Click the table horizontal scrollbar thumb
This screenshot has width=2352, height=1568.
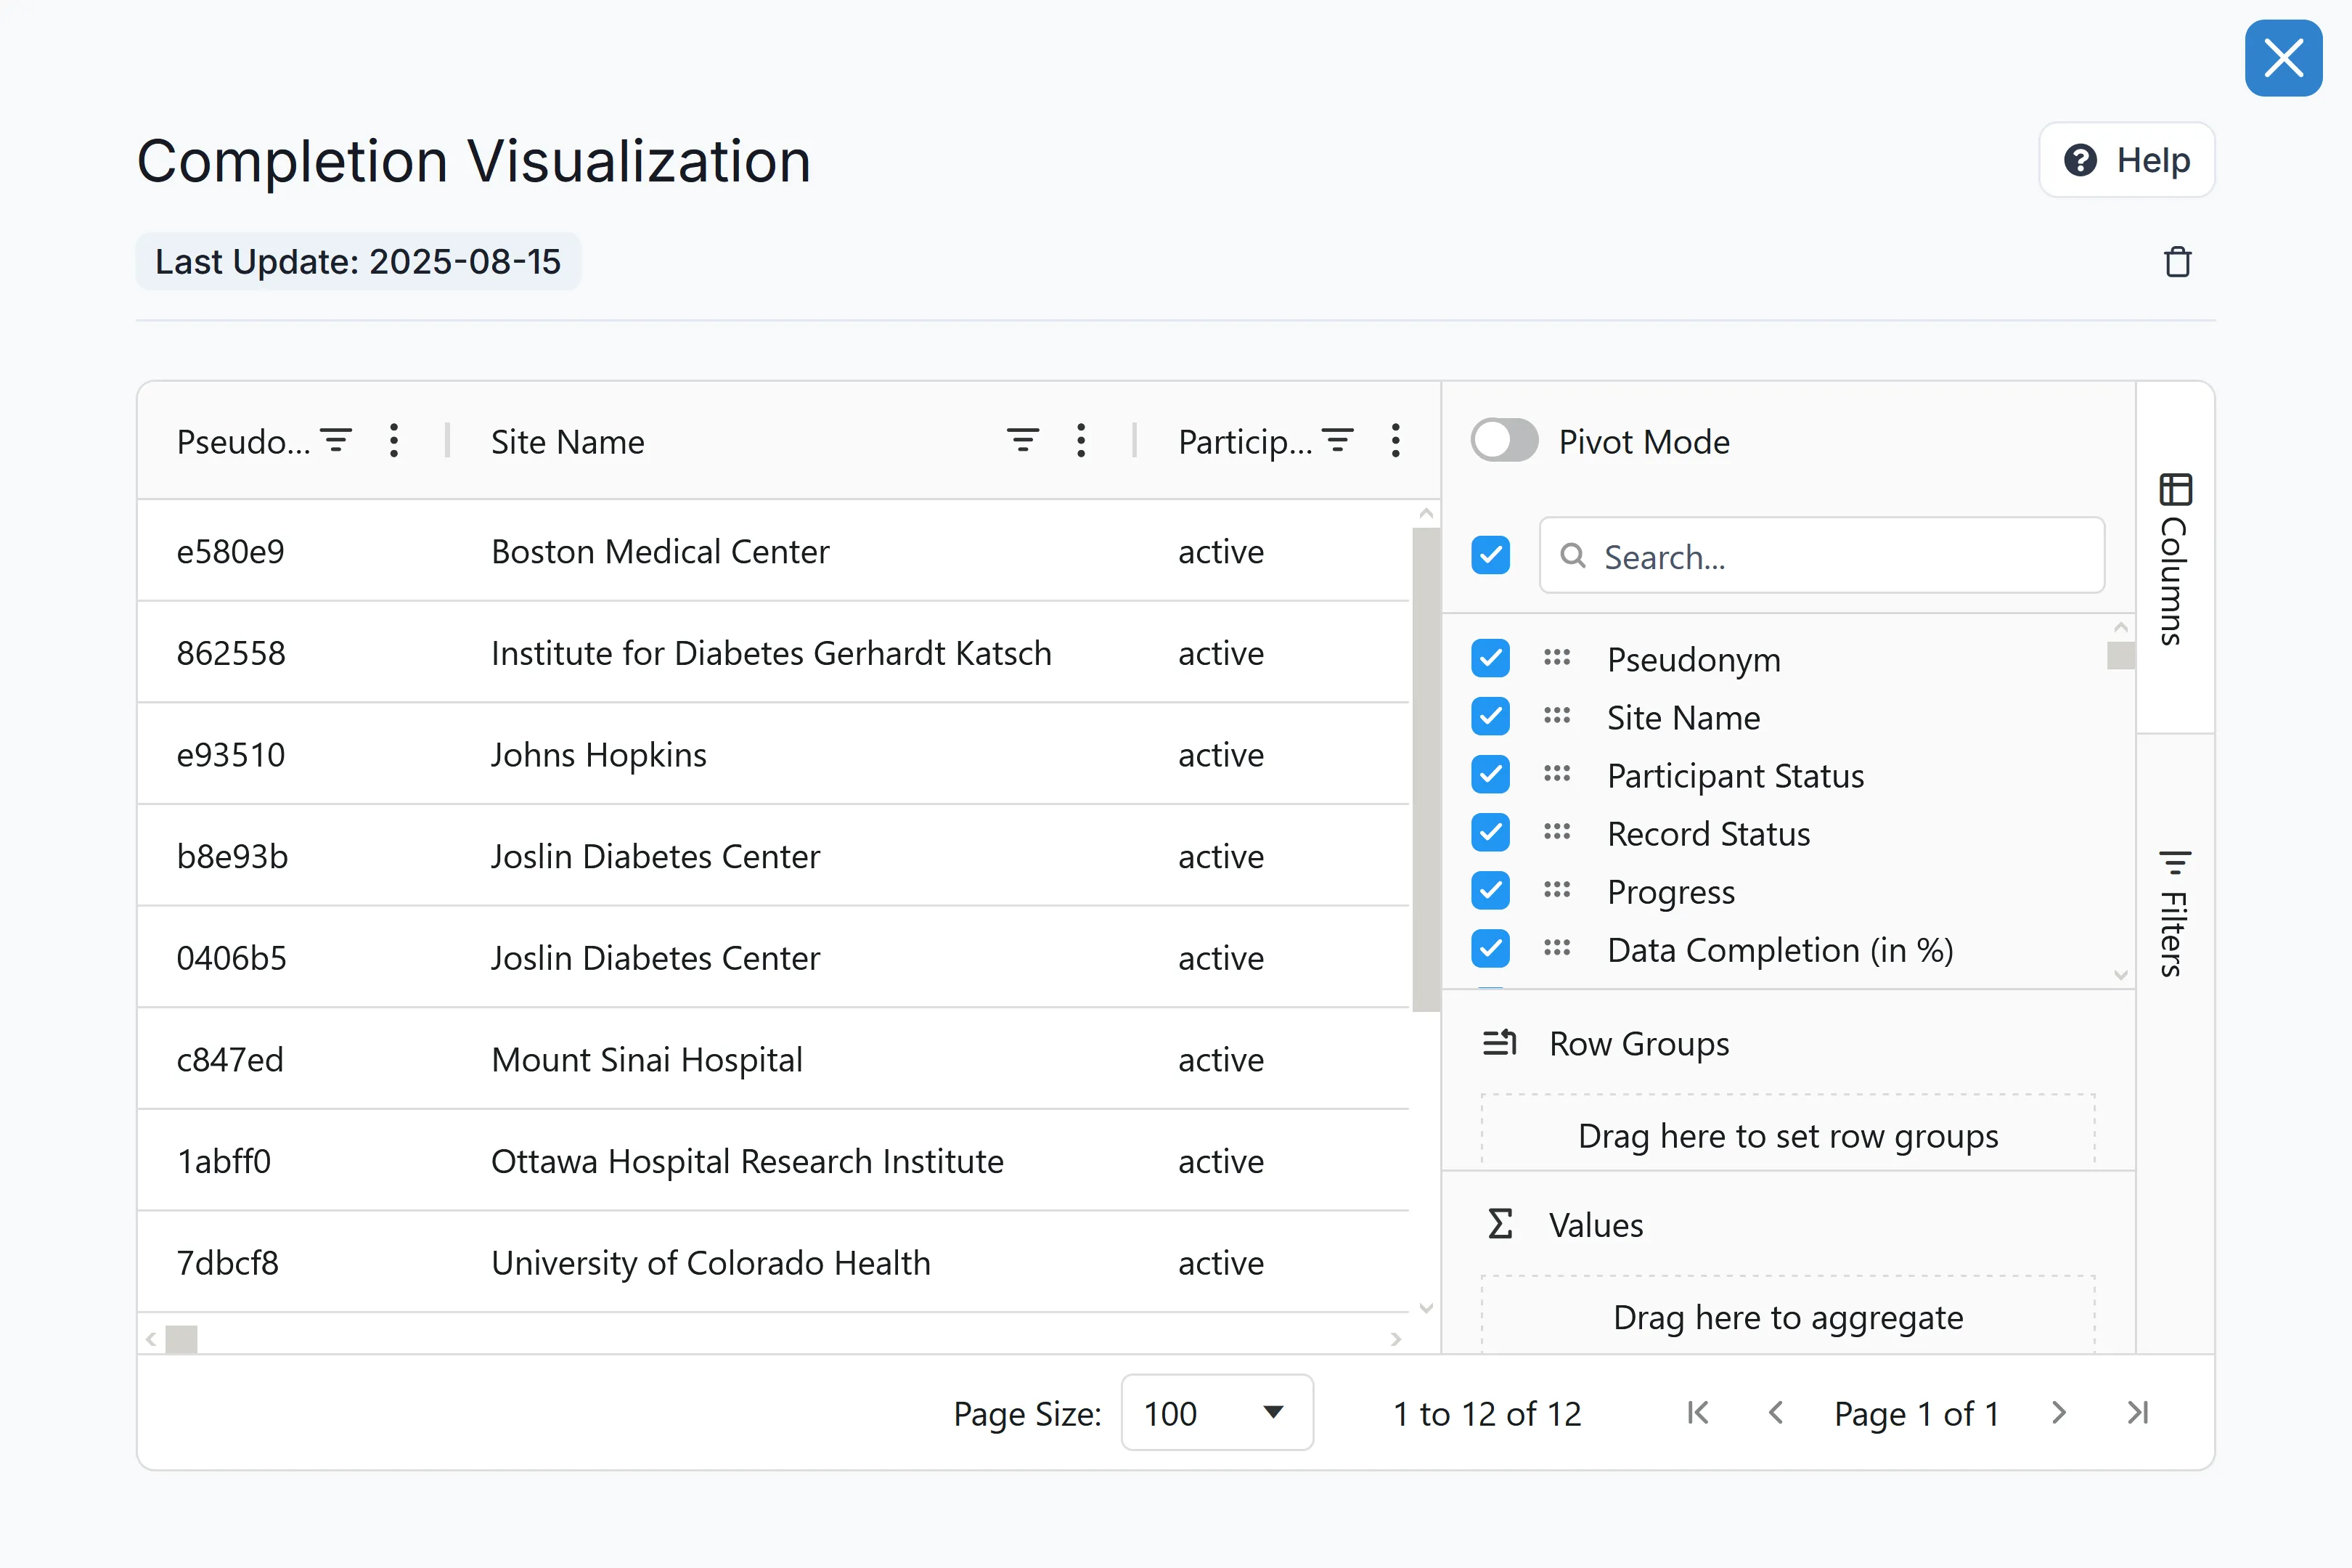[181, 1339]
